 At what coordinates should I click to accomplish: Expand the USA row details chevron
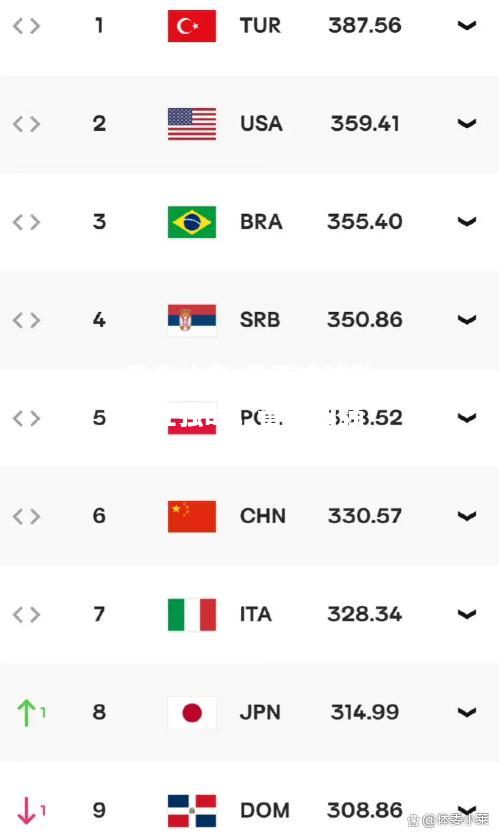(466, 123)
